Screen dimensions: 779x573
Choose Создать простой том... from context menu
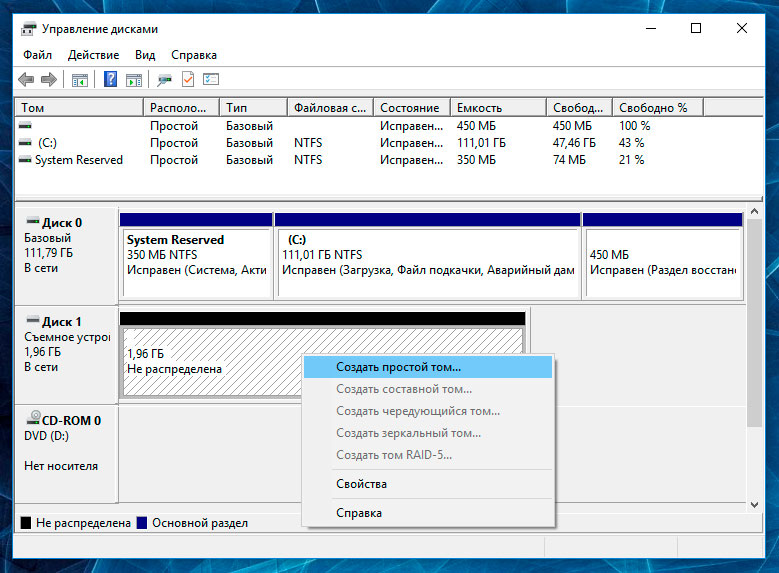tap(428, 367)
